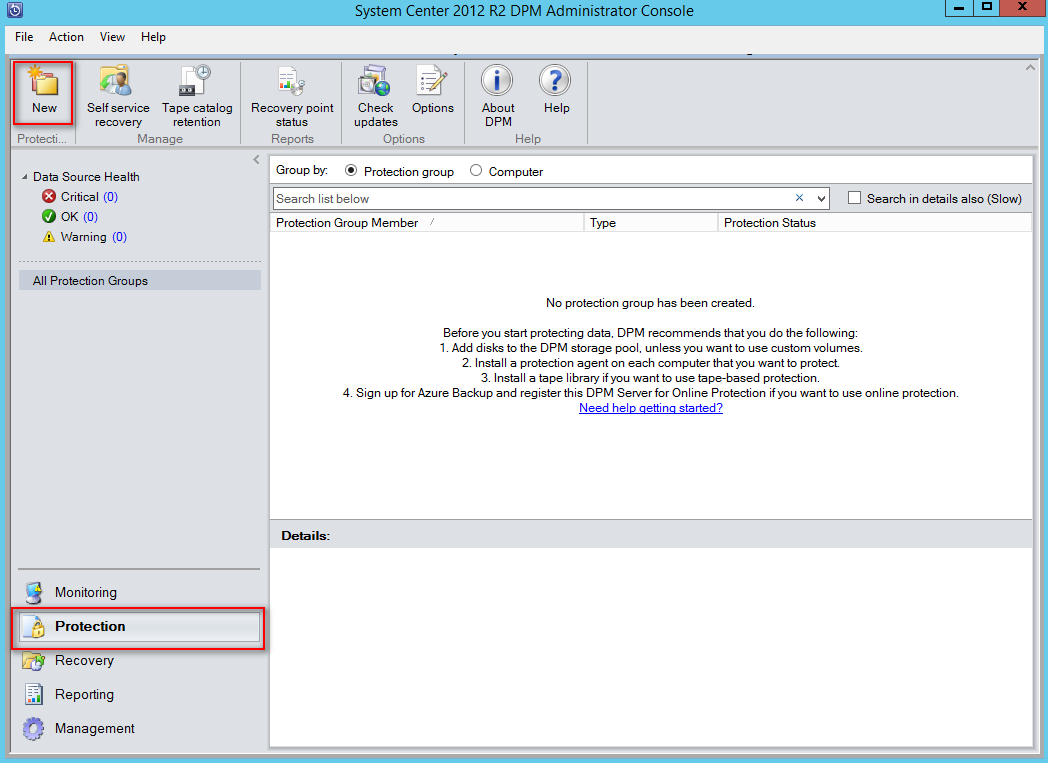Check for updates in the ribbon
This screenshot has width=1048, height=763.
click(x=376, y=96)
